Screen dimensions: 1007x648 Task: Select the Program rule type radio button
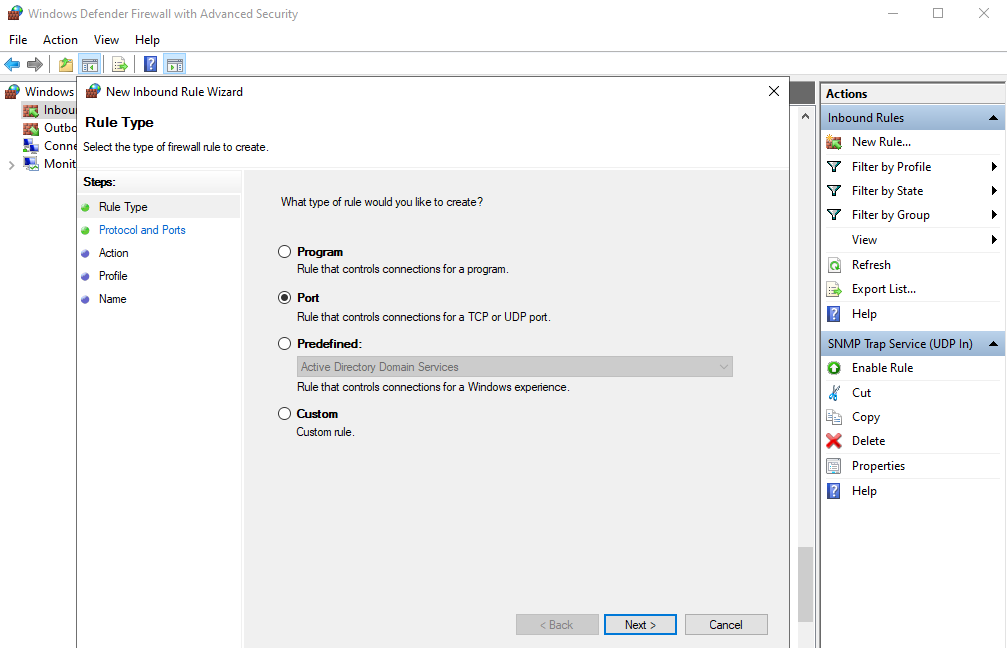285,252
